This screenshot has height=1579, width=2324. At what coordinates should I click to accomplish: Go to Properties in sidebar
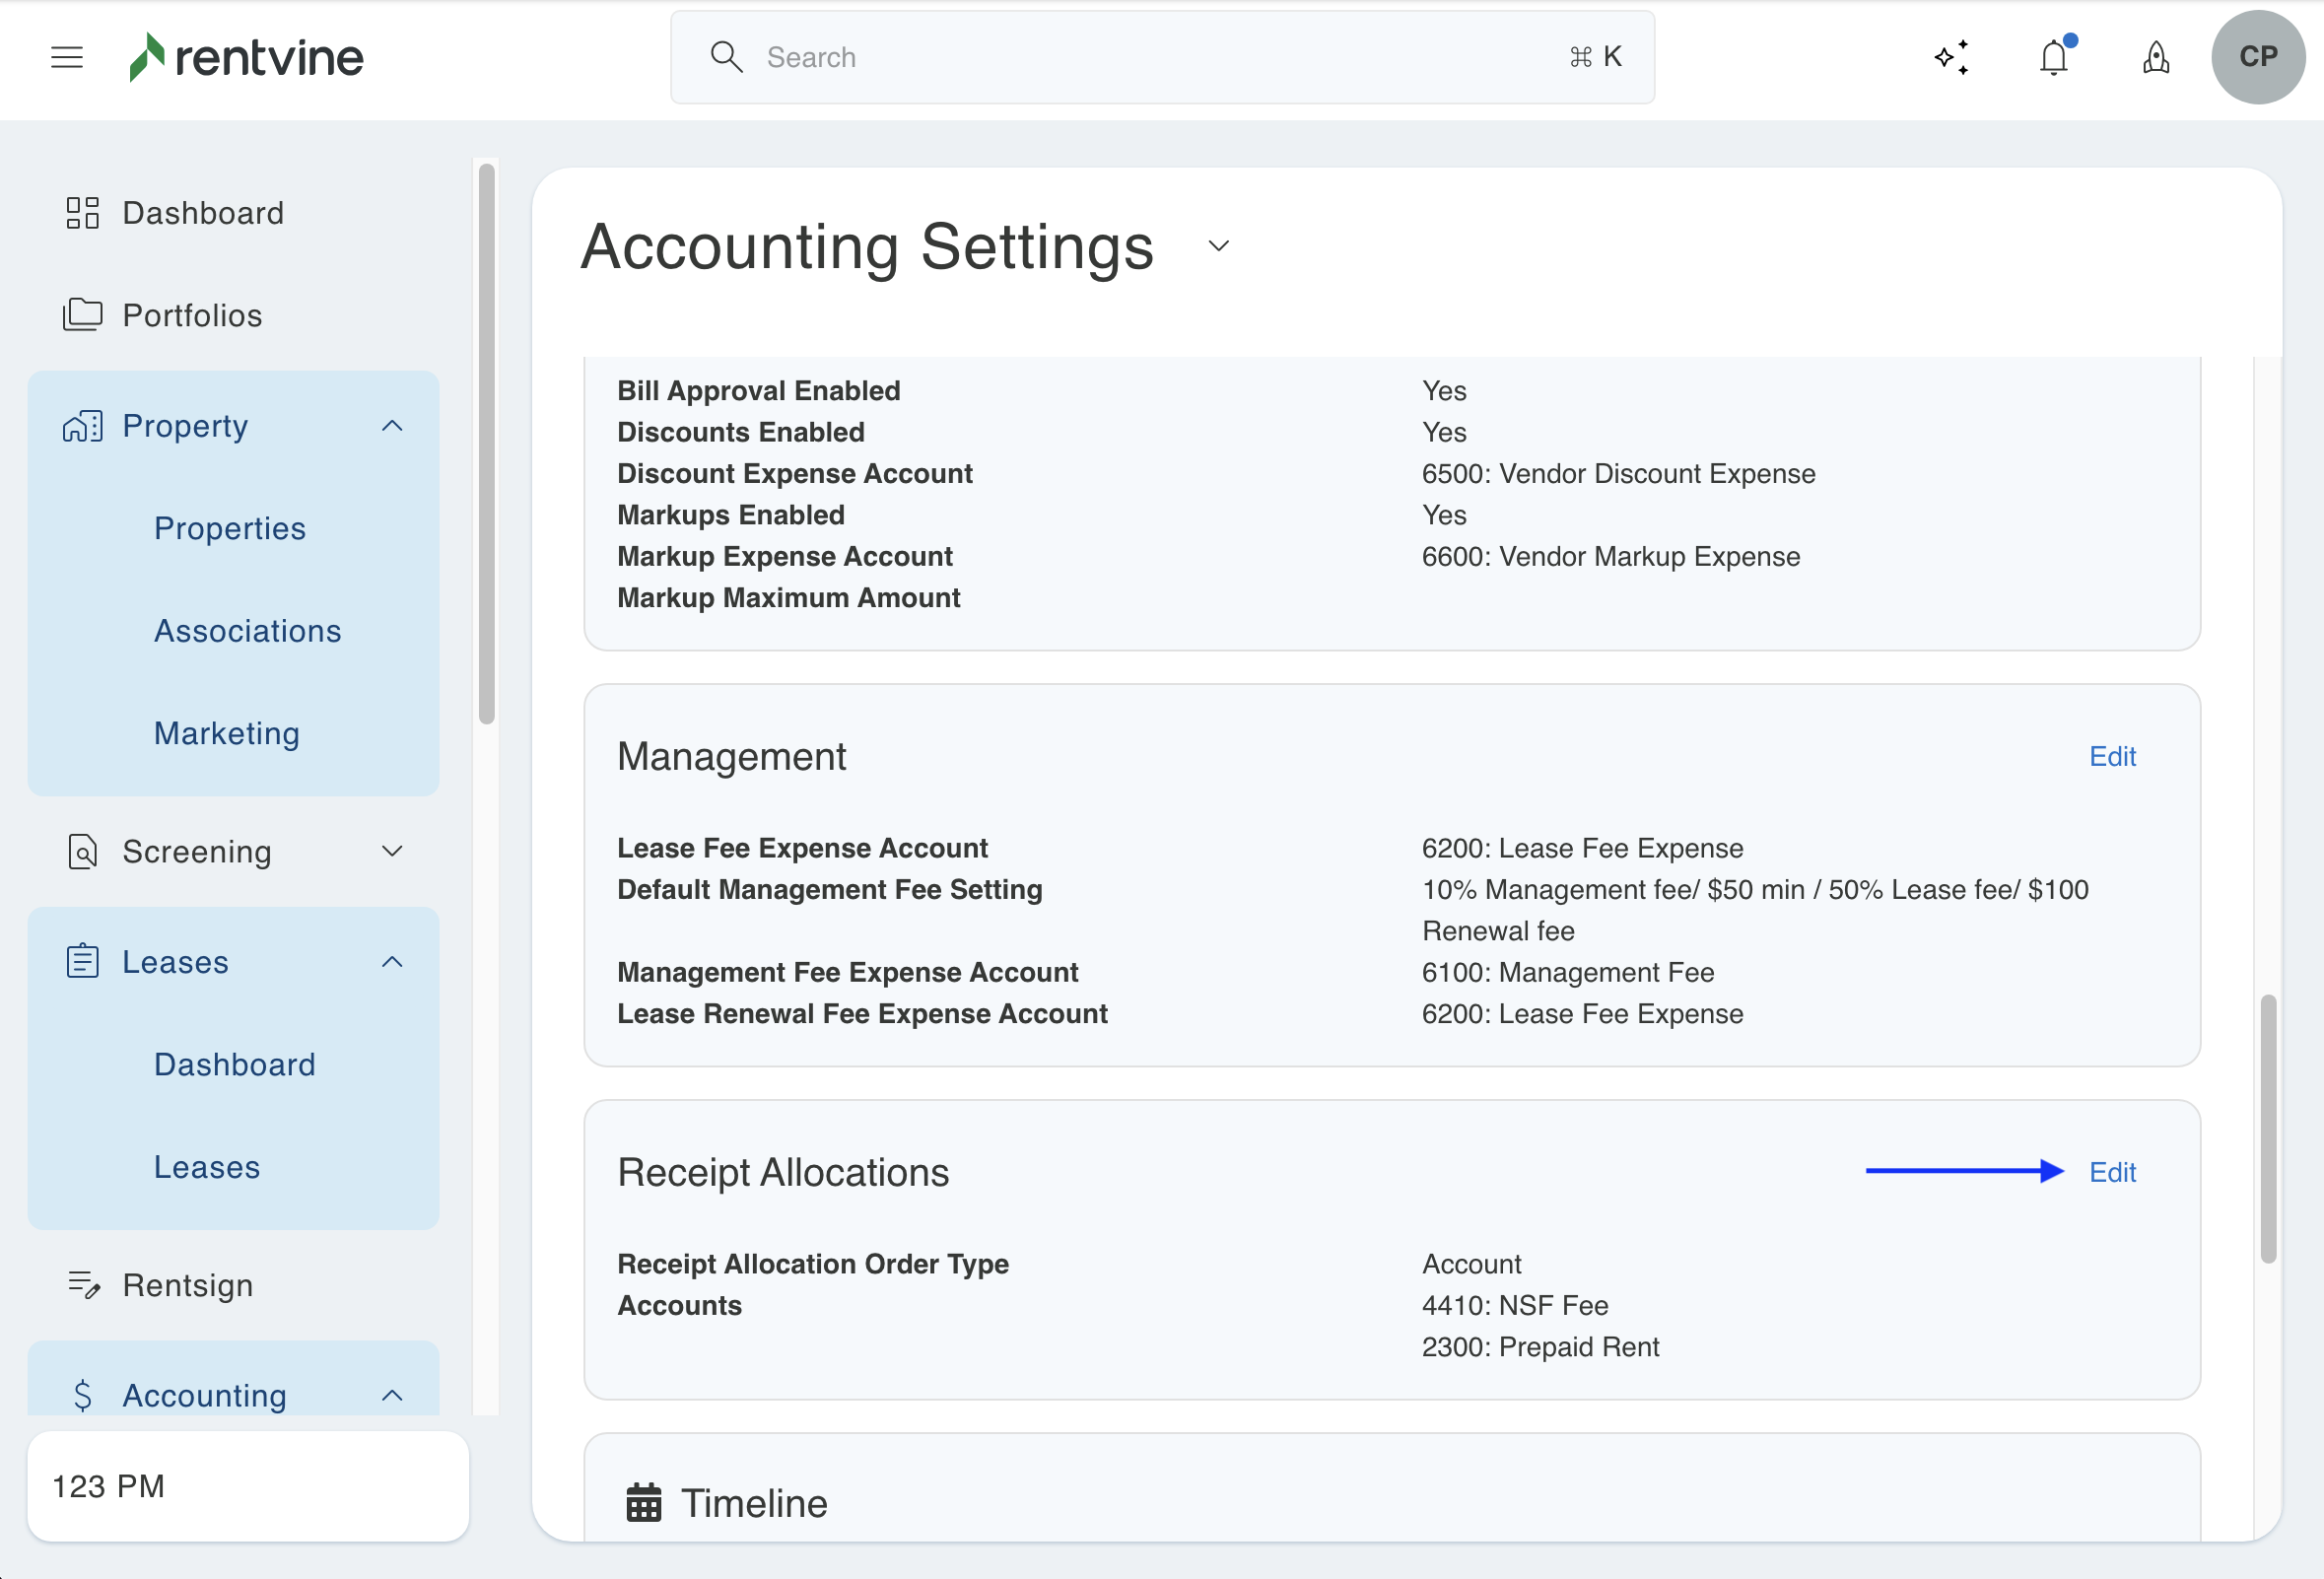230,528
